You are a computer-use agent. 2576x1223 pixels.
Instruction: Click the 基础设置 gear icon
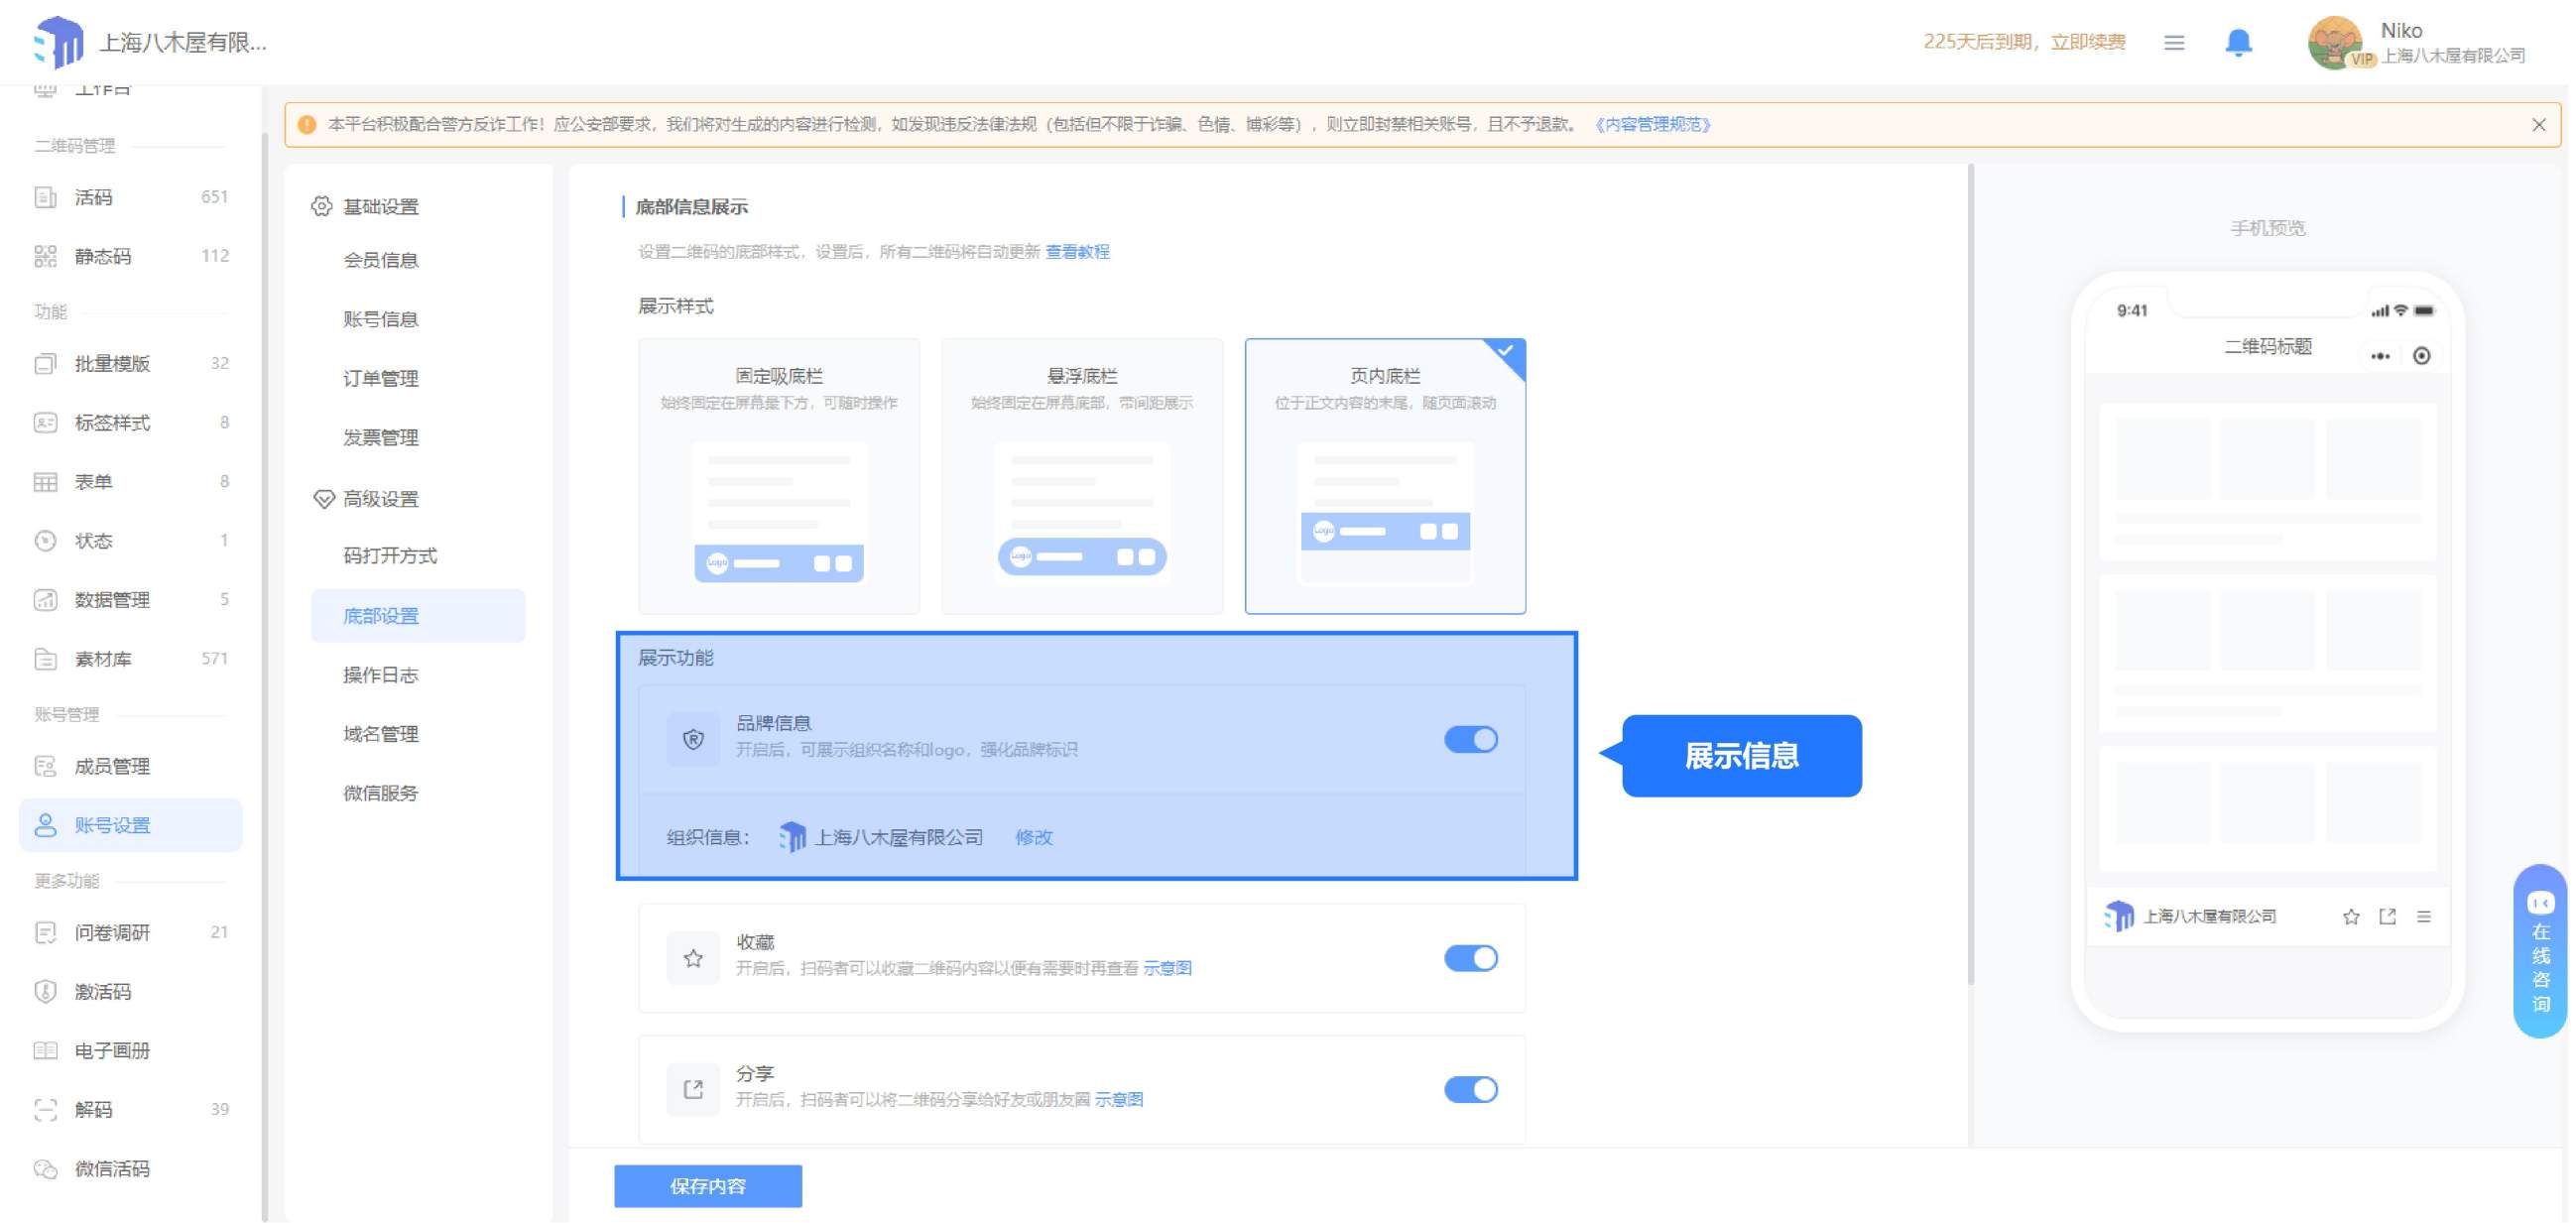[x=321, y=206]
